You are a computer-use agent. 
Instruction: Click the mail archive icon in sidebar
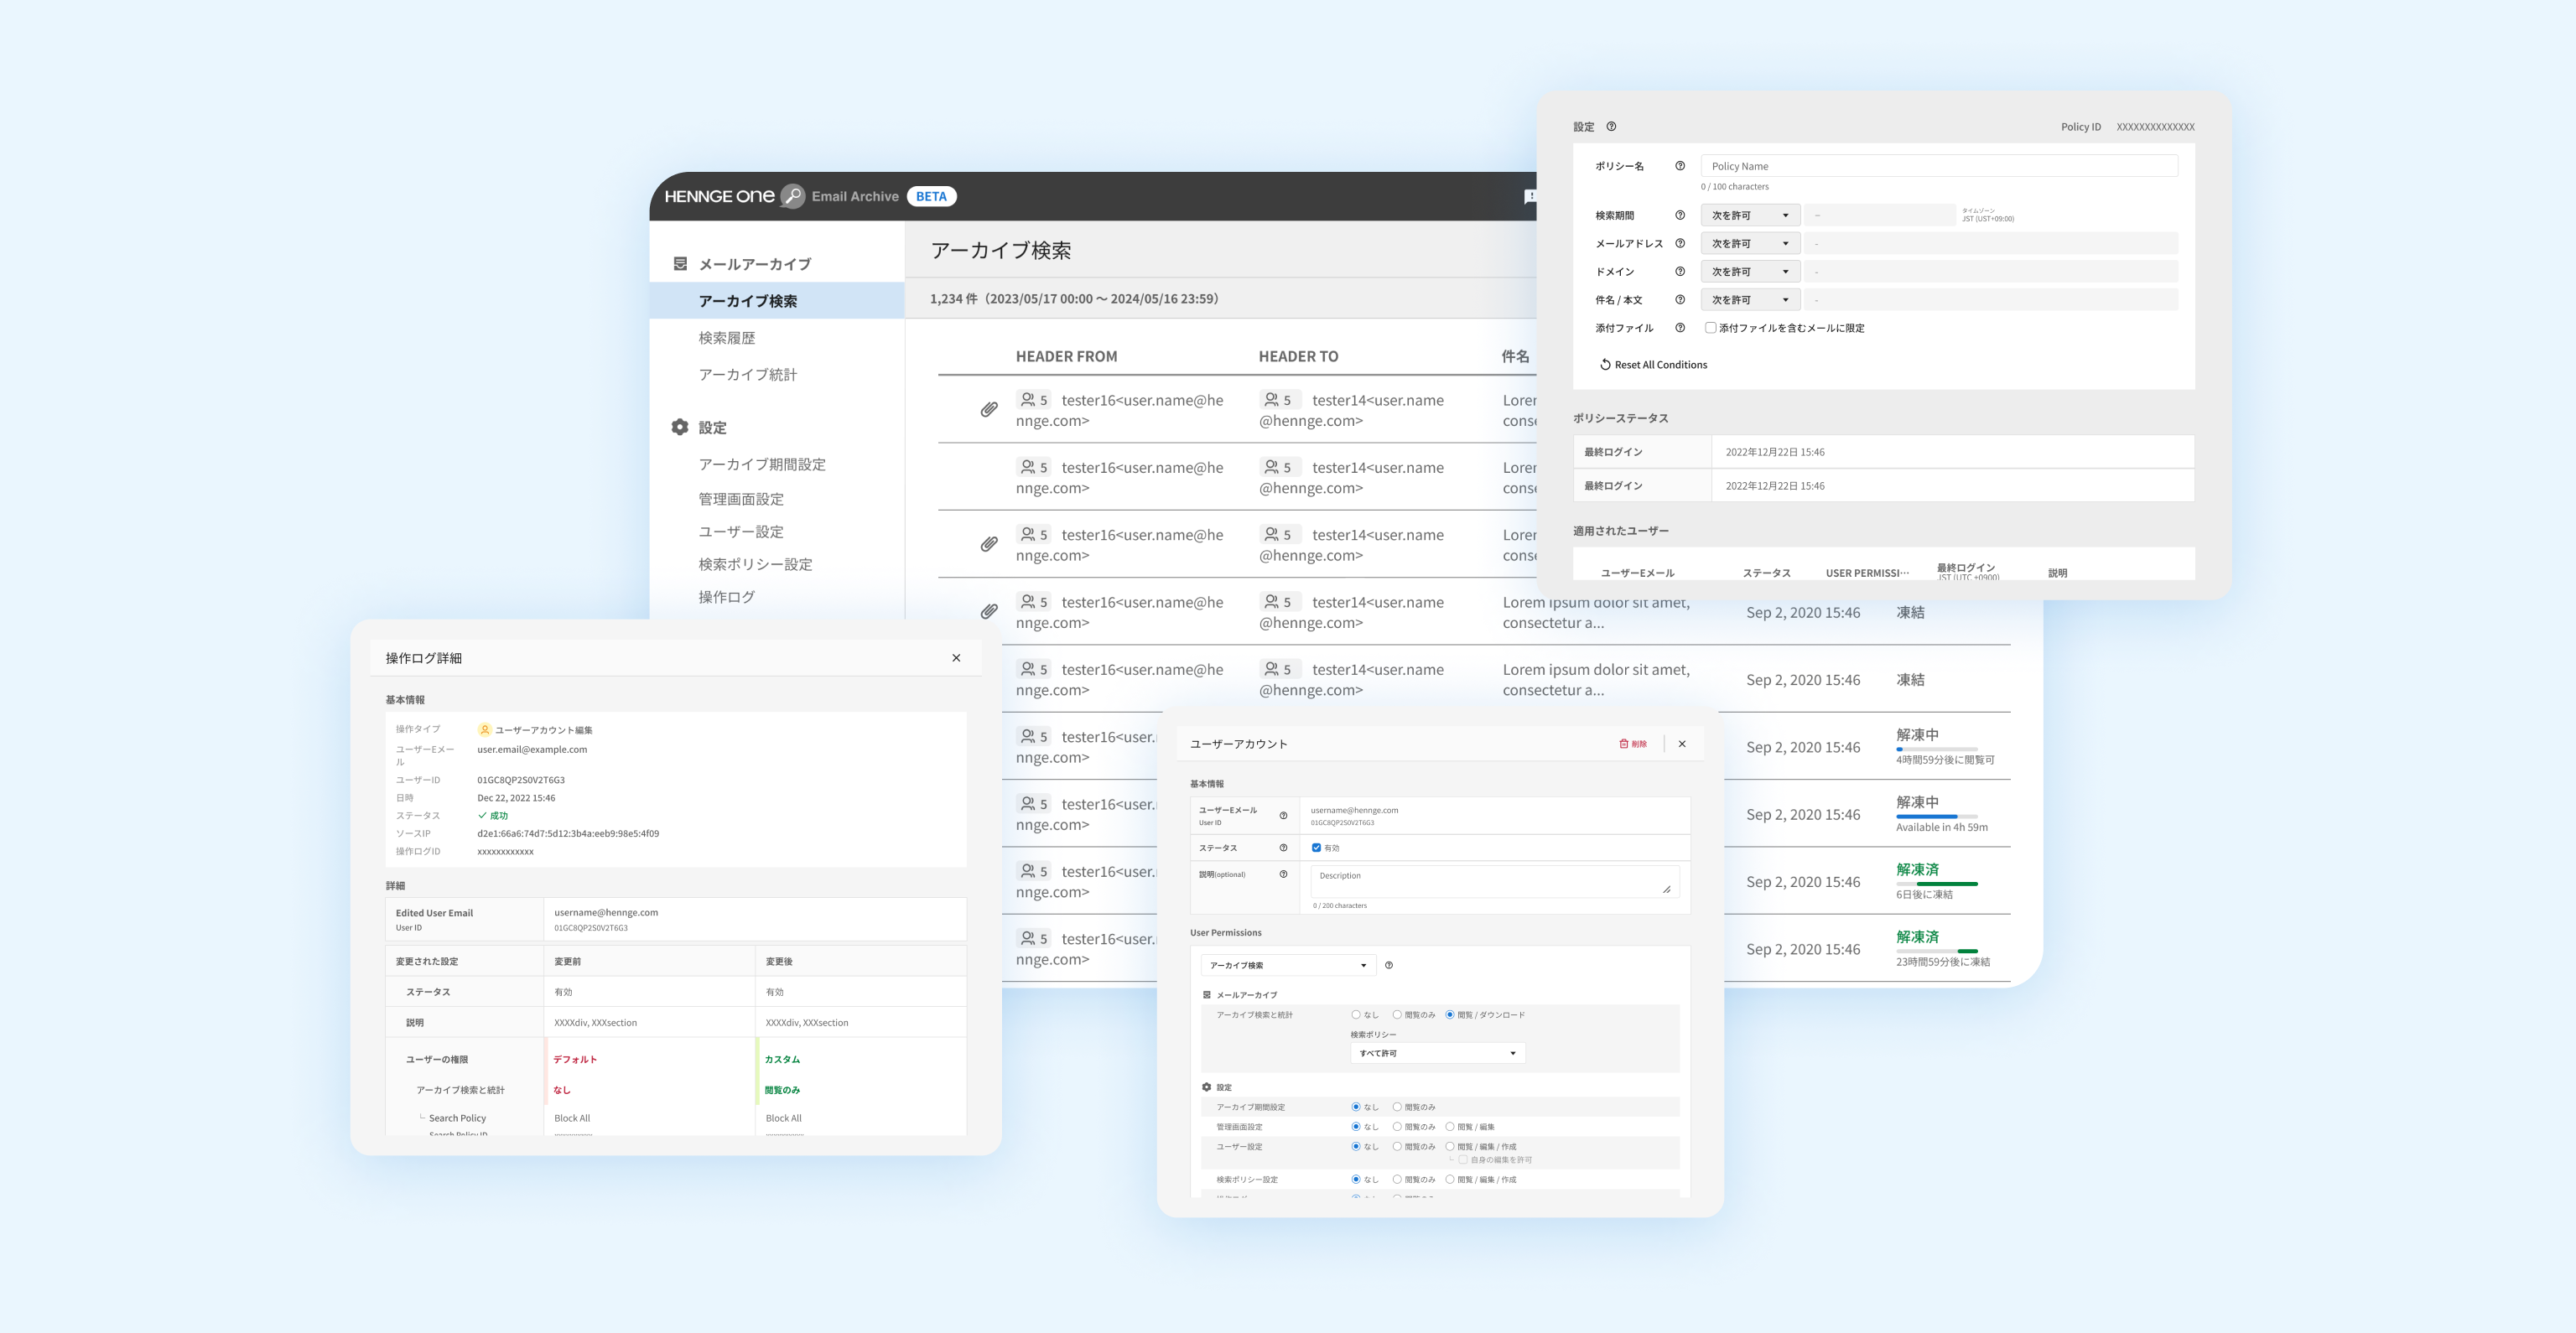pyautogui.click(x=680, y=264)
